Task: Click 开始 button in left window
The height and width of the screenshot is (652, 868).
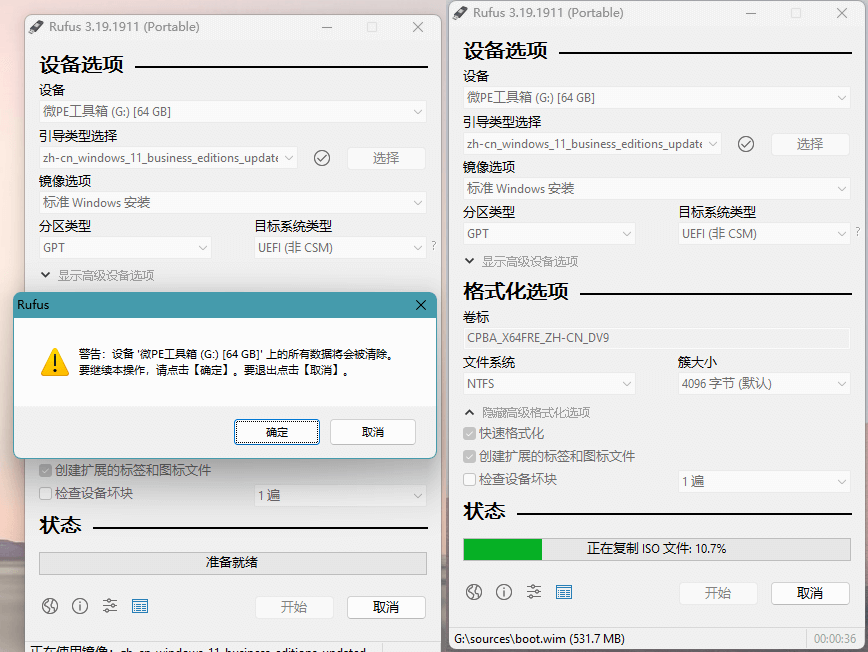Action: [x=294, y=607]
